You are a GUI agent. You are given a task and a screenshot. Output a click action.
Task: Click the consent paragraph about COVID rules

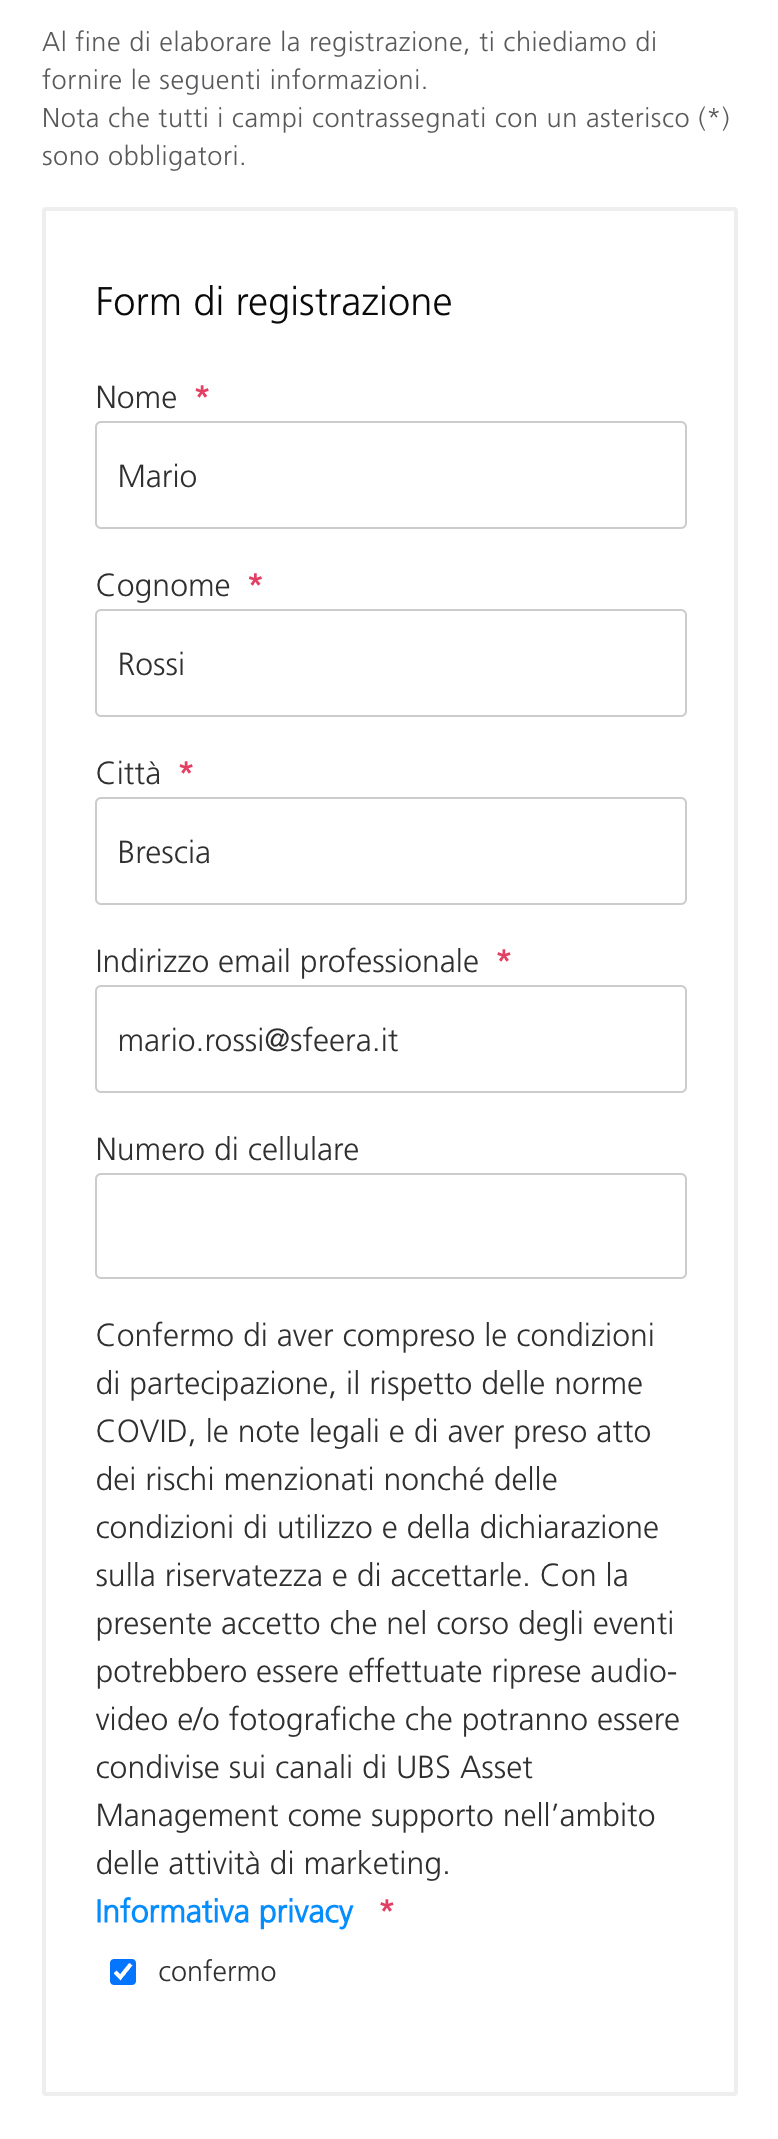[385, 1599]
